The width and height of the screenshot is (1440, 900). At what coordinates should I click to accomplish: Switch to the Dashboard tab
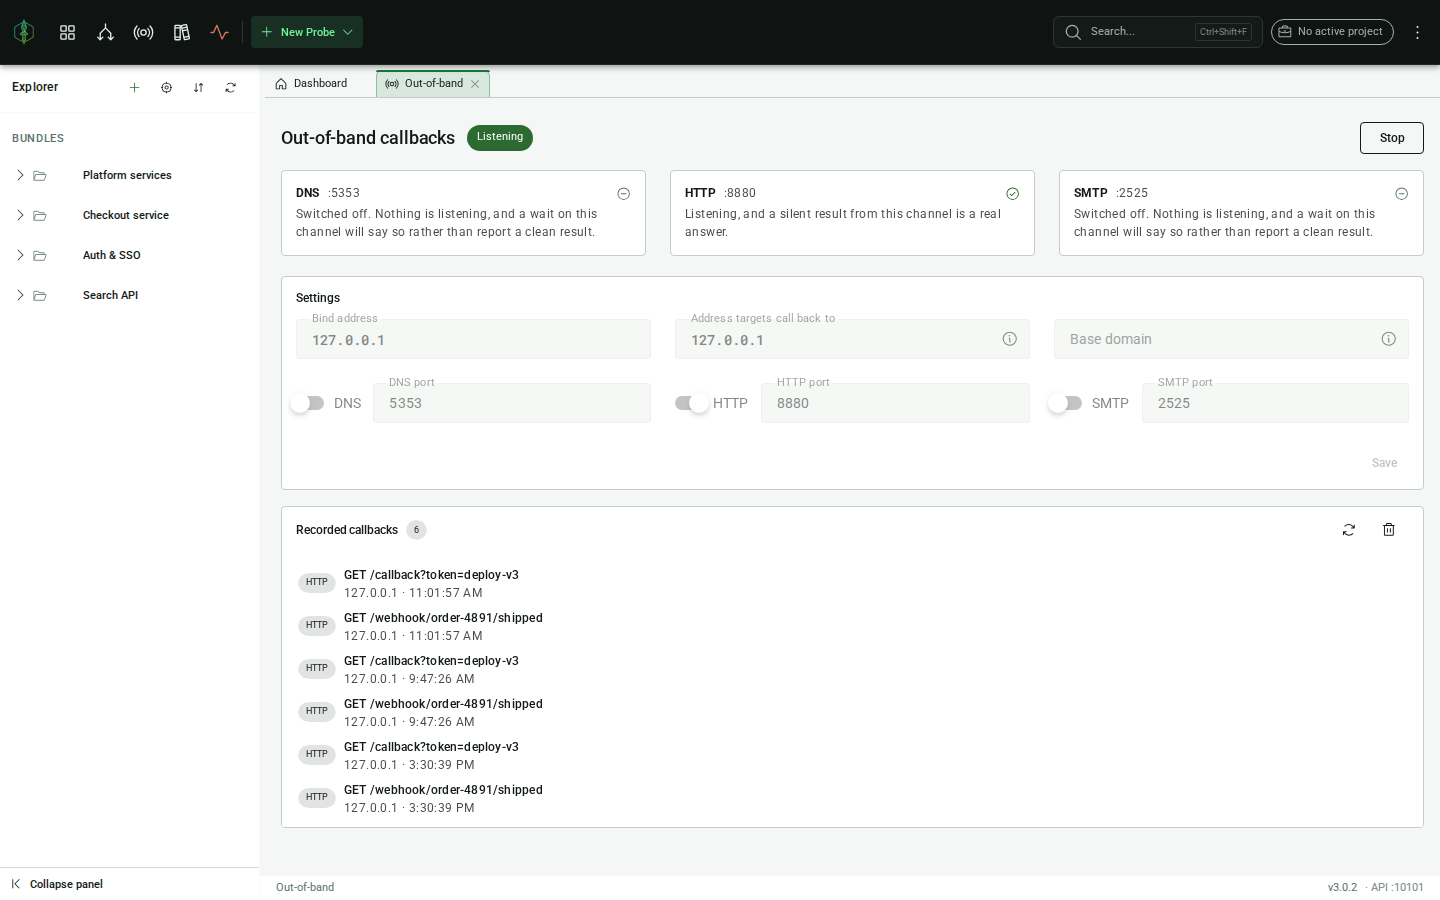pos(311,84)
